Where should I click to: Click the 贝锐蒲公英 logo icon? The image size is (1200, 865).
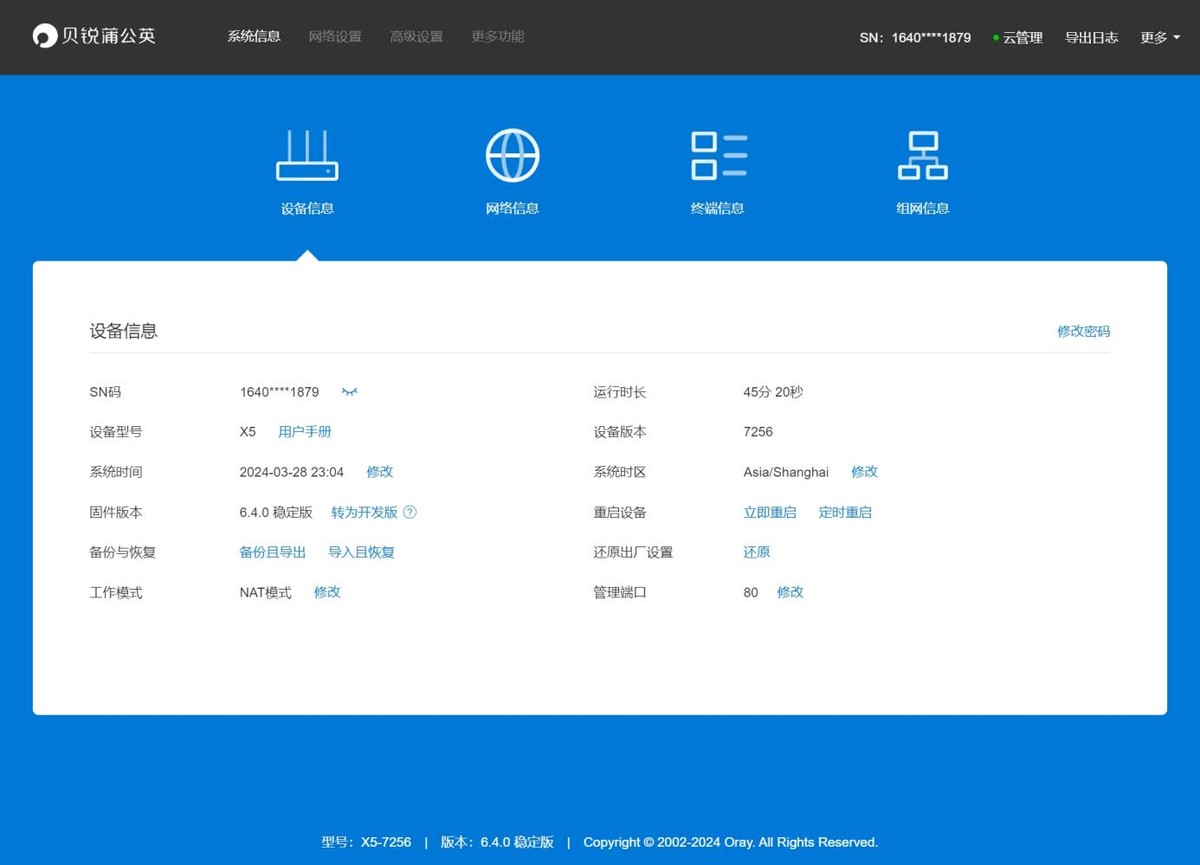point(44,36)
